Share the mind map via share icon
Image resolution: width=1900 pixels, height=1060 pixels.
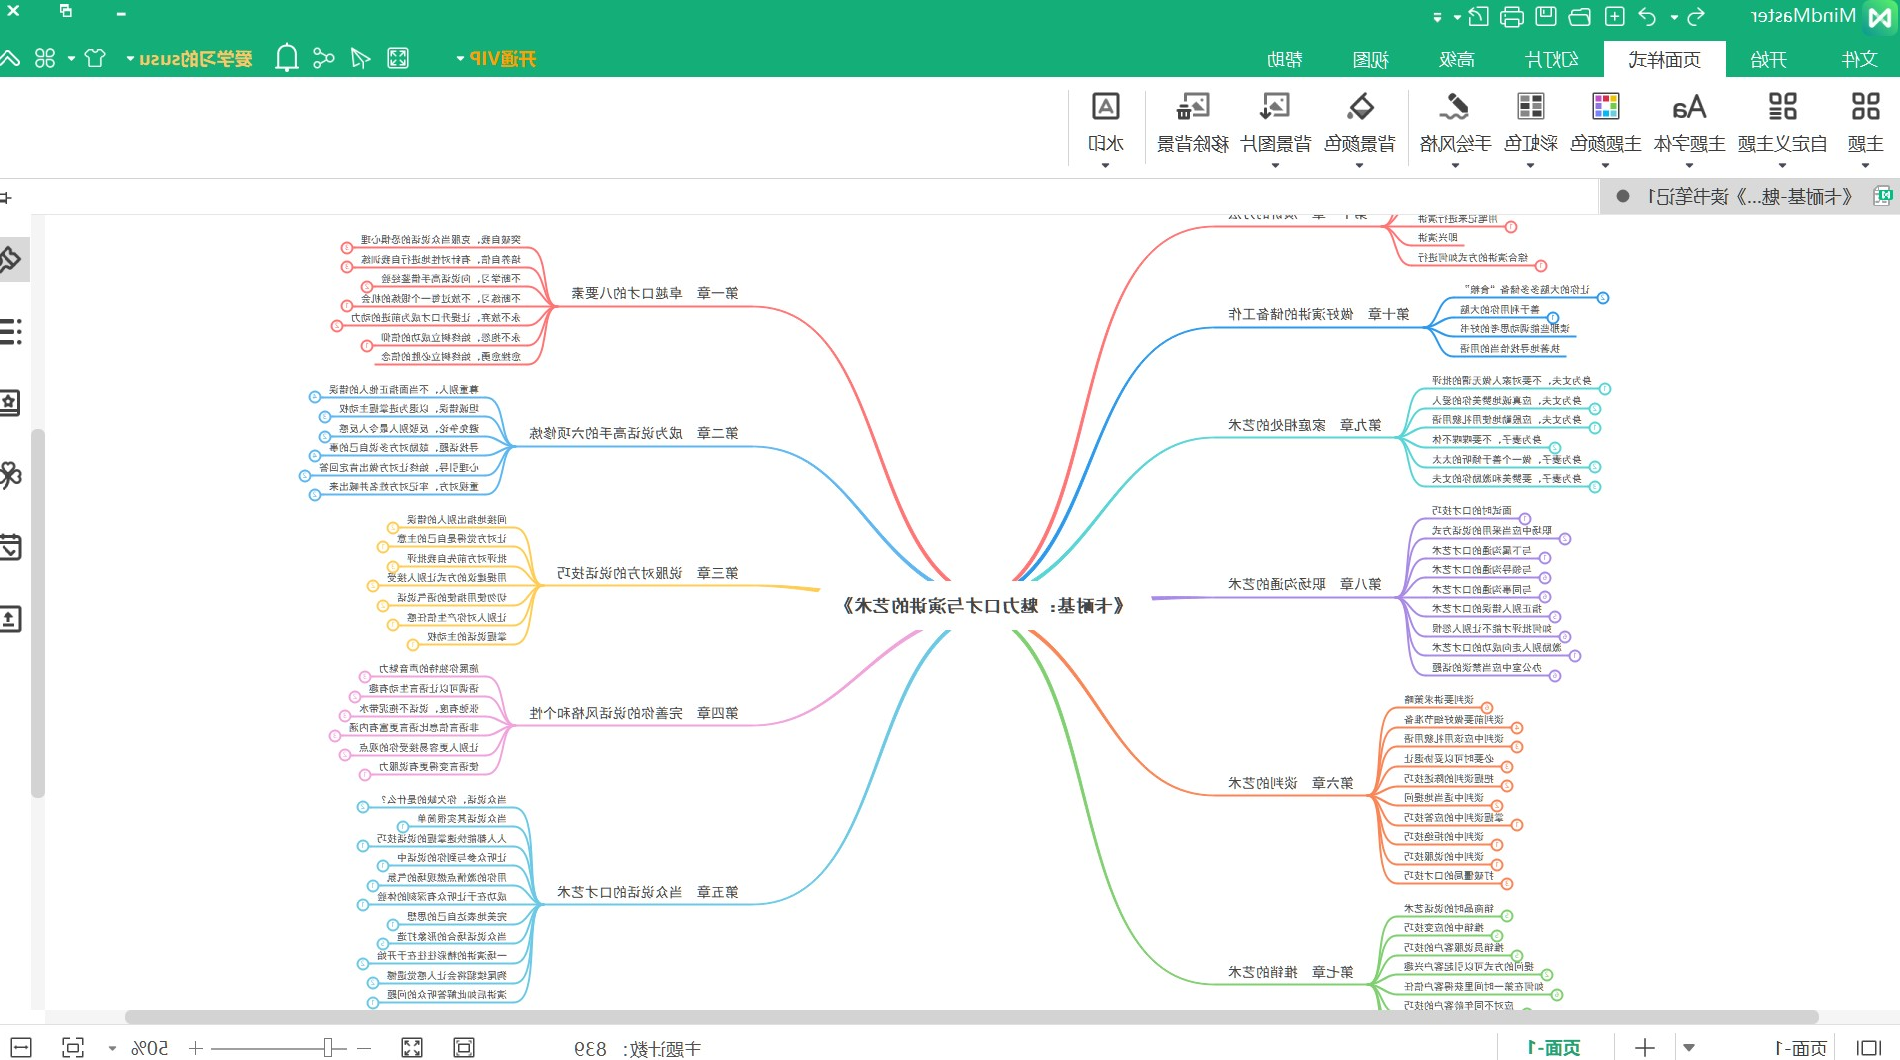pos(323,58)
